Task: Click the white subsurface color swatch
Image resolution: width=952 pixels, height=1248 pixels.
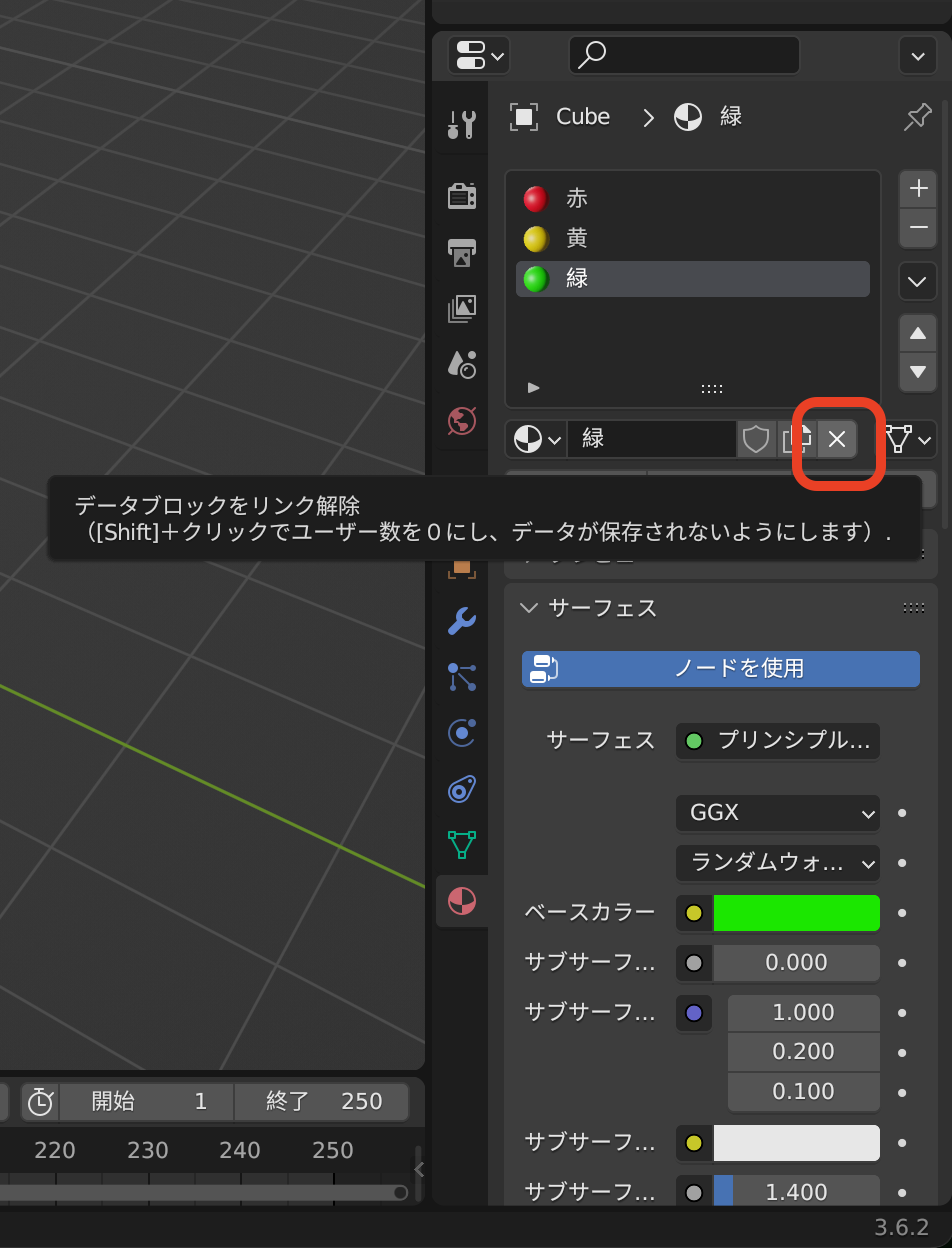Action: [797, 1142]
